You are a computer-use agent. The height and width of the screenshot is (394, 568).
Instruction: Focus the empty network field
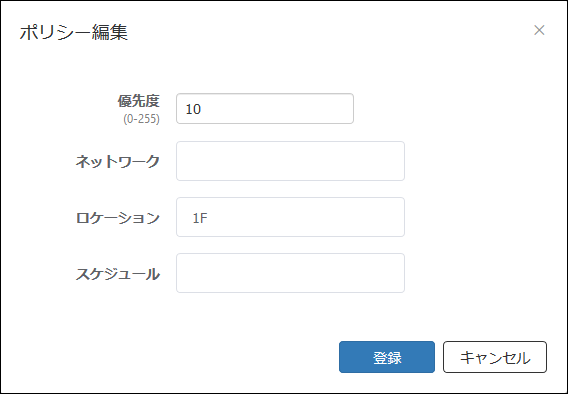point(290,161)
